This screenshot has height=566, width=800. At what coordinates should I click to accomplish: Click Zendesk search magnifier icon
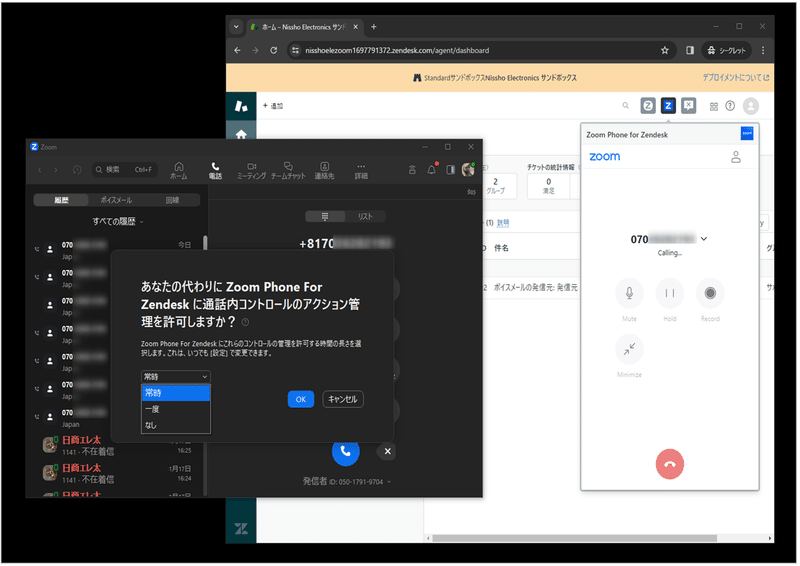pos(627,106)
